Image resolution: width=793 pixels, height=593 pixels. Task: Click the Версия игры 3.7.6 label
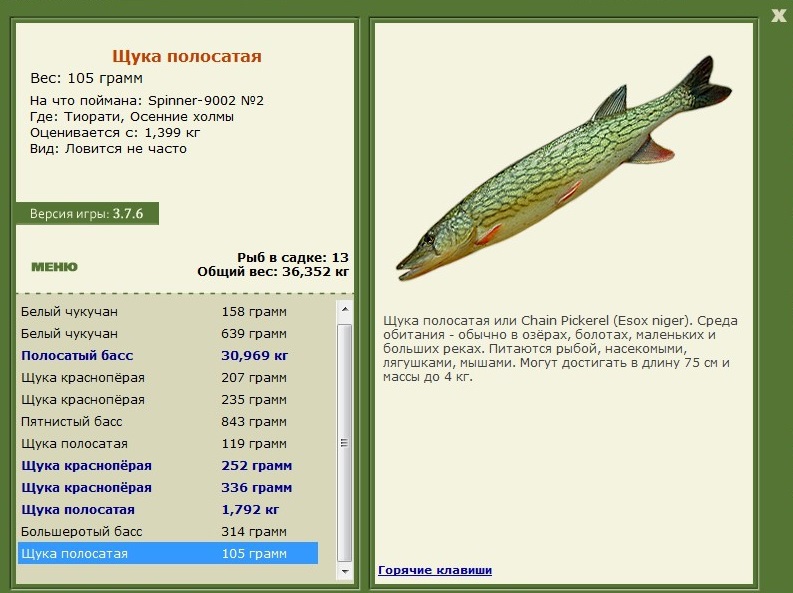click(86, 214)
